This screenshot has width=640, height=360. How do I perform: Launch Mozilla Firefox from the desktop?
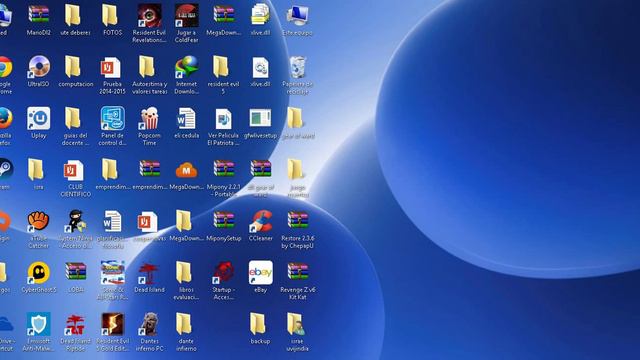click(5, 118)
